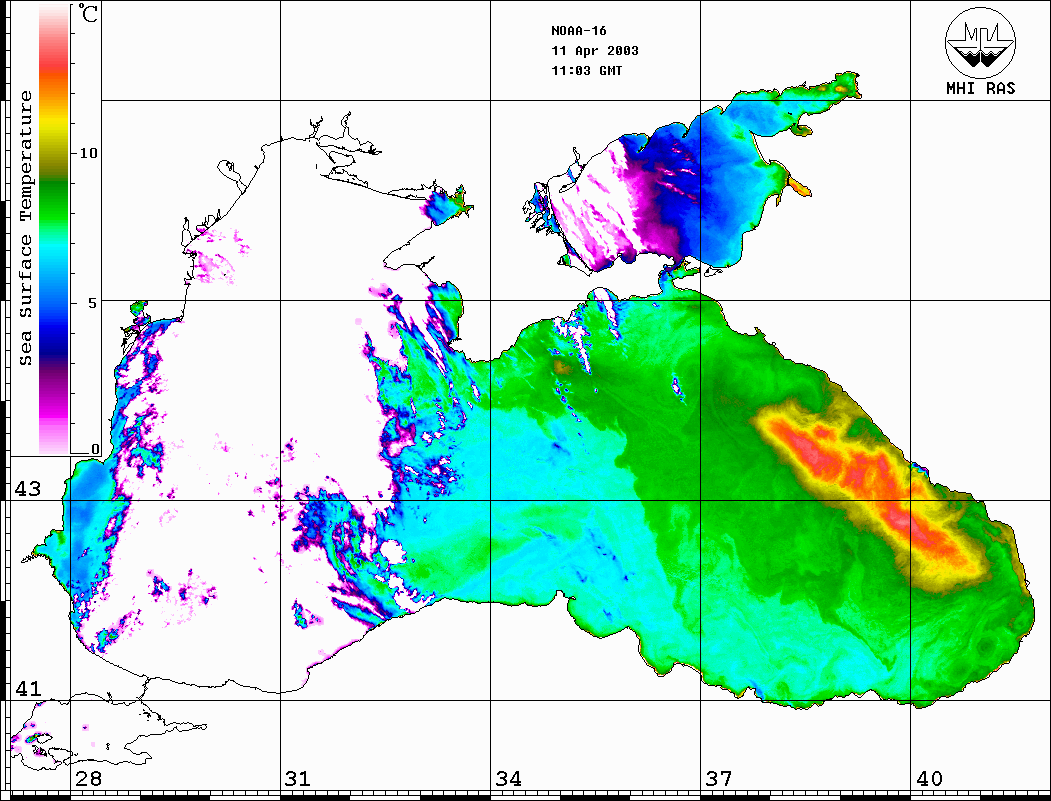Click the longitude label 31
Image resolution: width=1051 pixels, height=801 pixels.
298,779
